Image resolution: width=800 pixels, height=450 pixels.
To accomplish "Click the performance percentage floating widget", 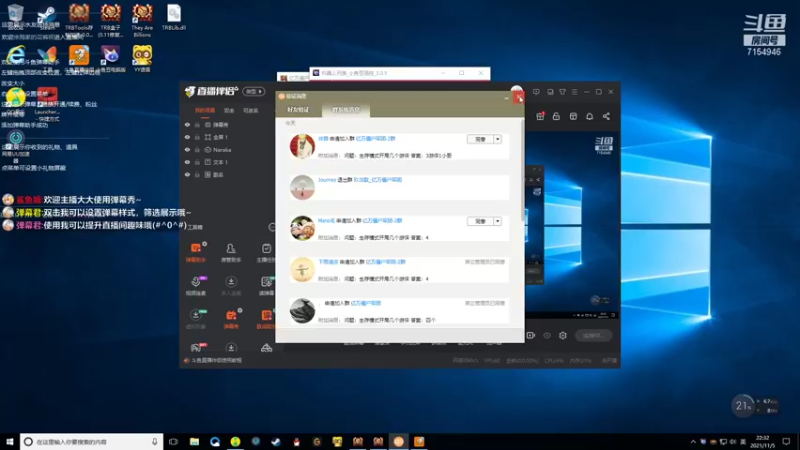I will (742, 406).
